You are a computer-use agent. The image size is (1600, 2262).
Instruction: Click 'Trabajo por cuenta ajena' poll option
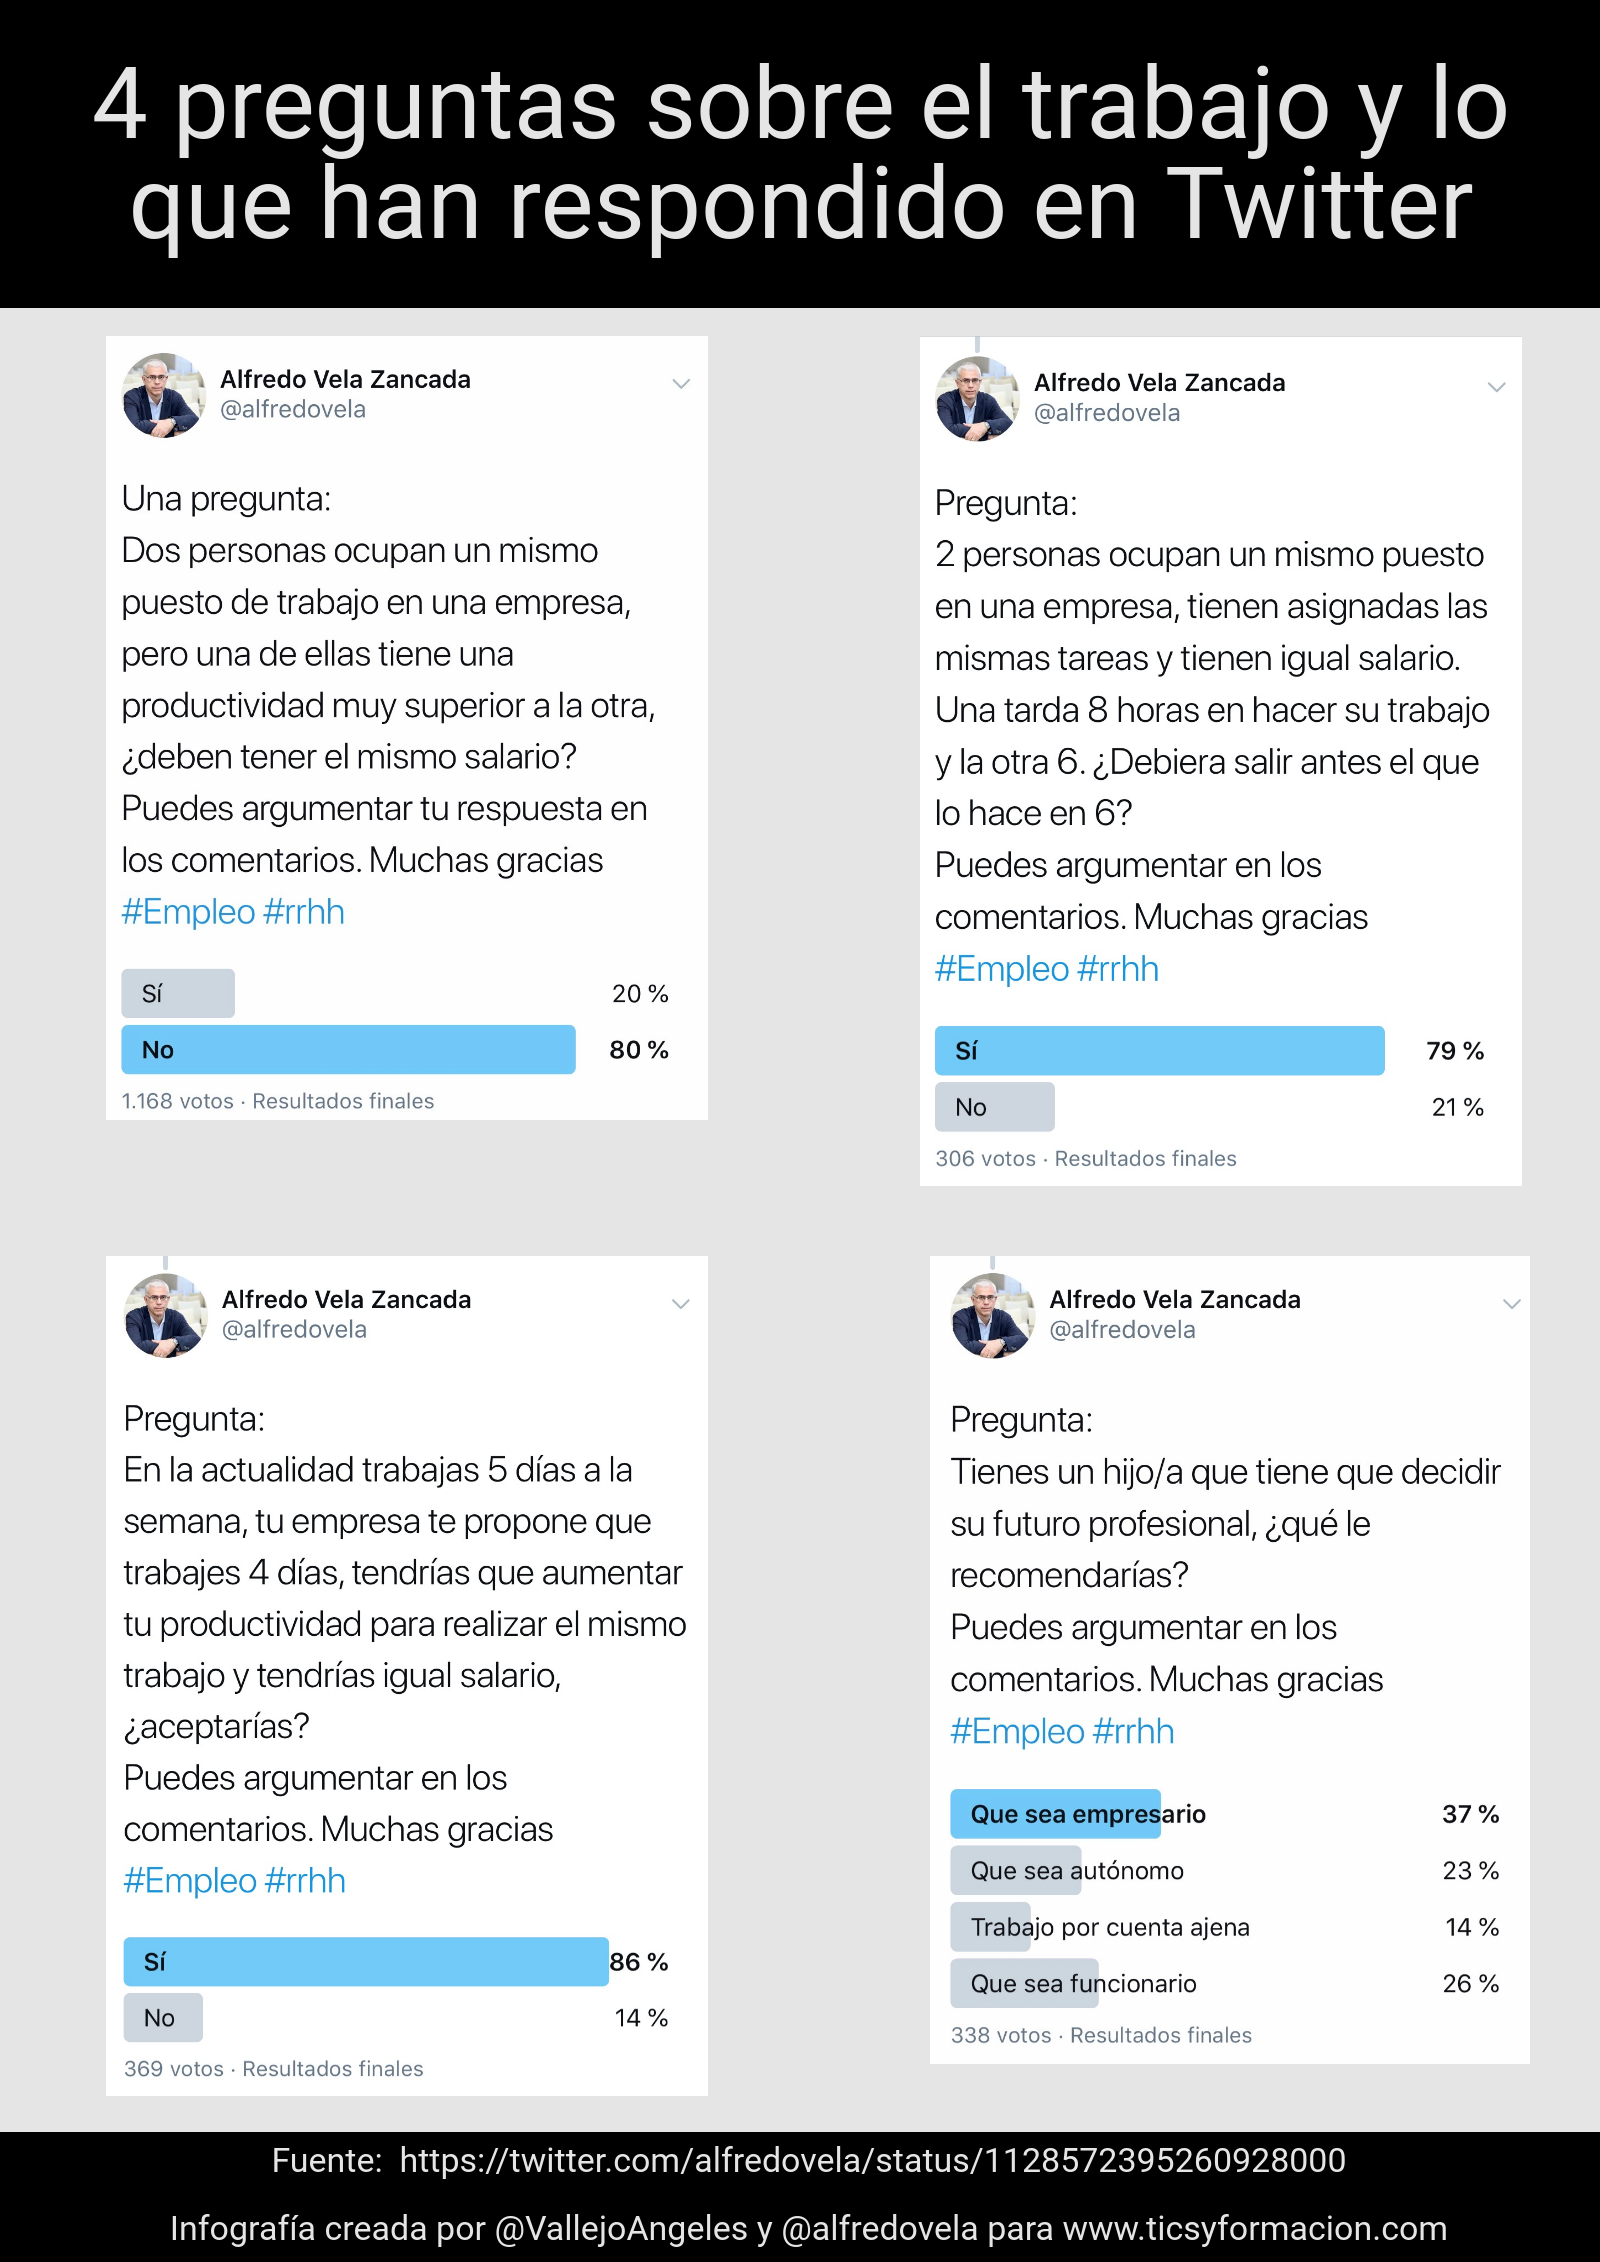pyautogui.click(x=1110, y=1927)
